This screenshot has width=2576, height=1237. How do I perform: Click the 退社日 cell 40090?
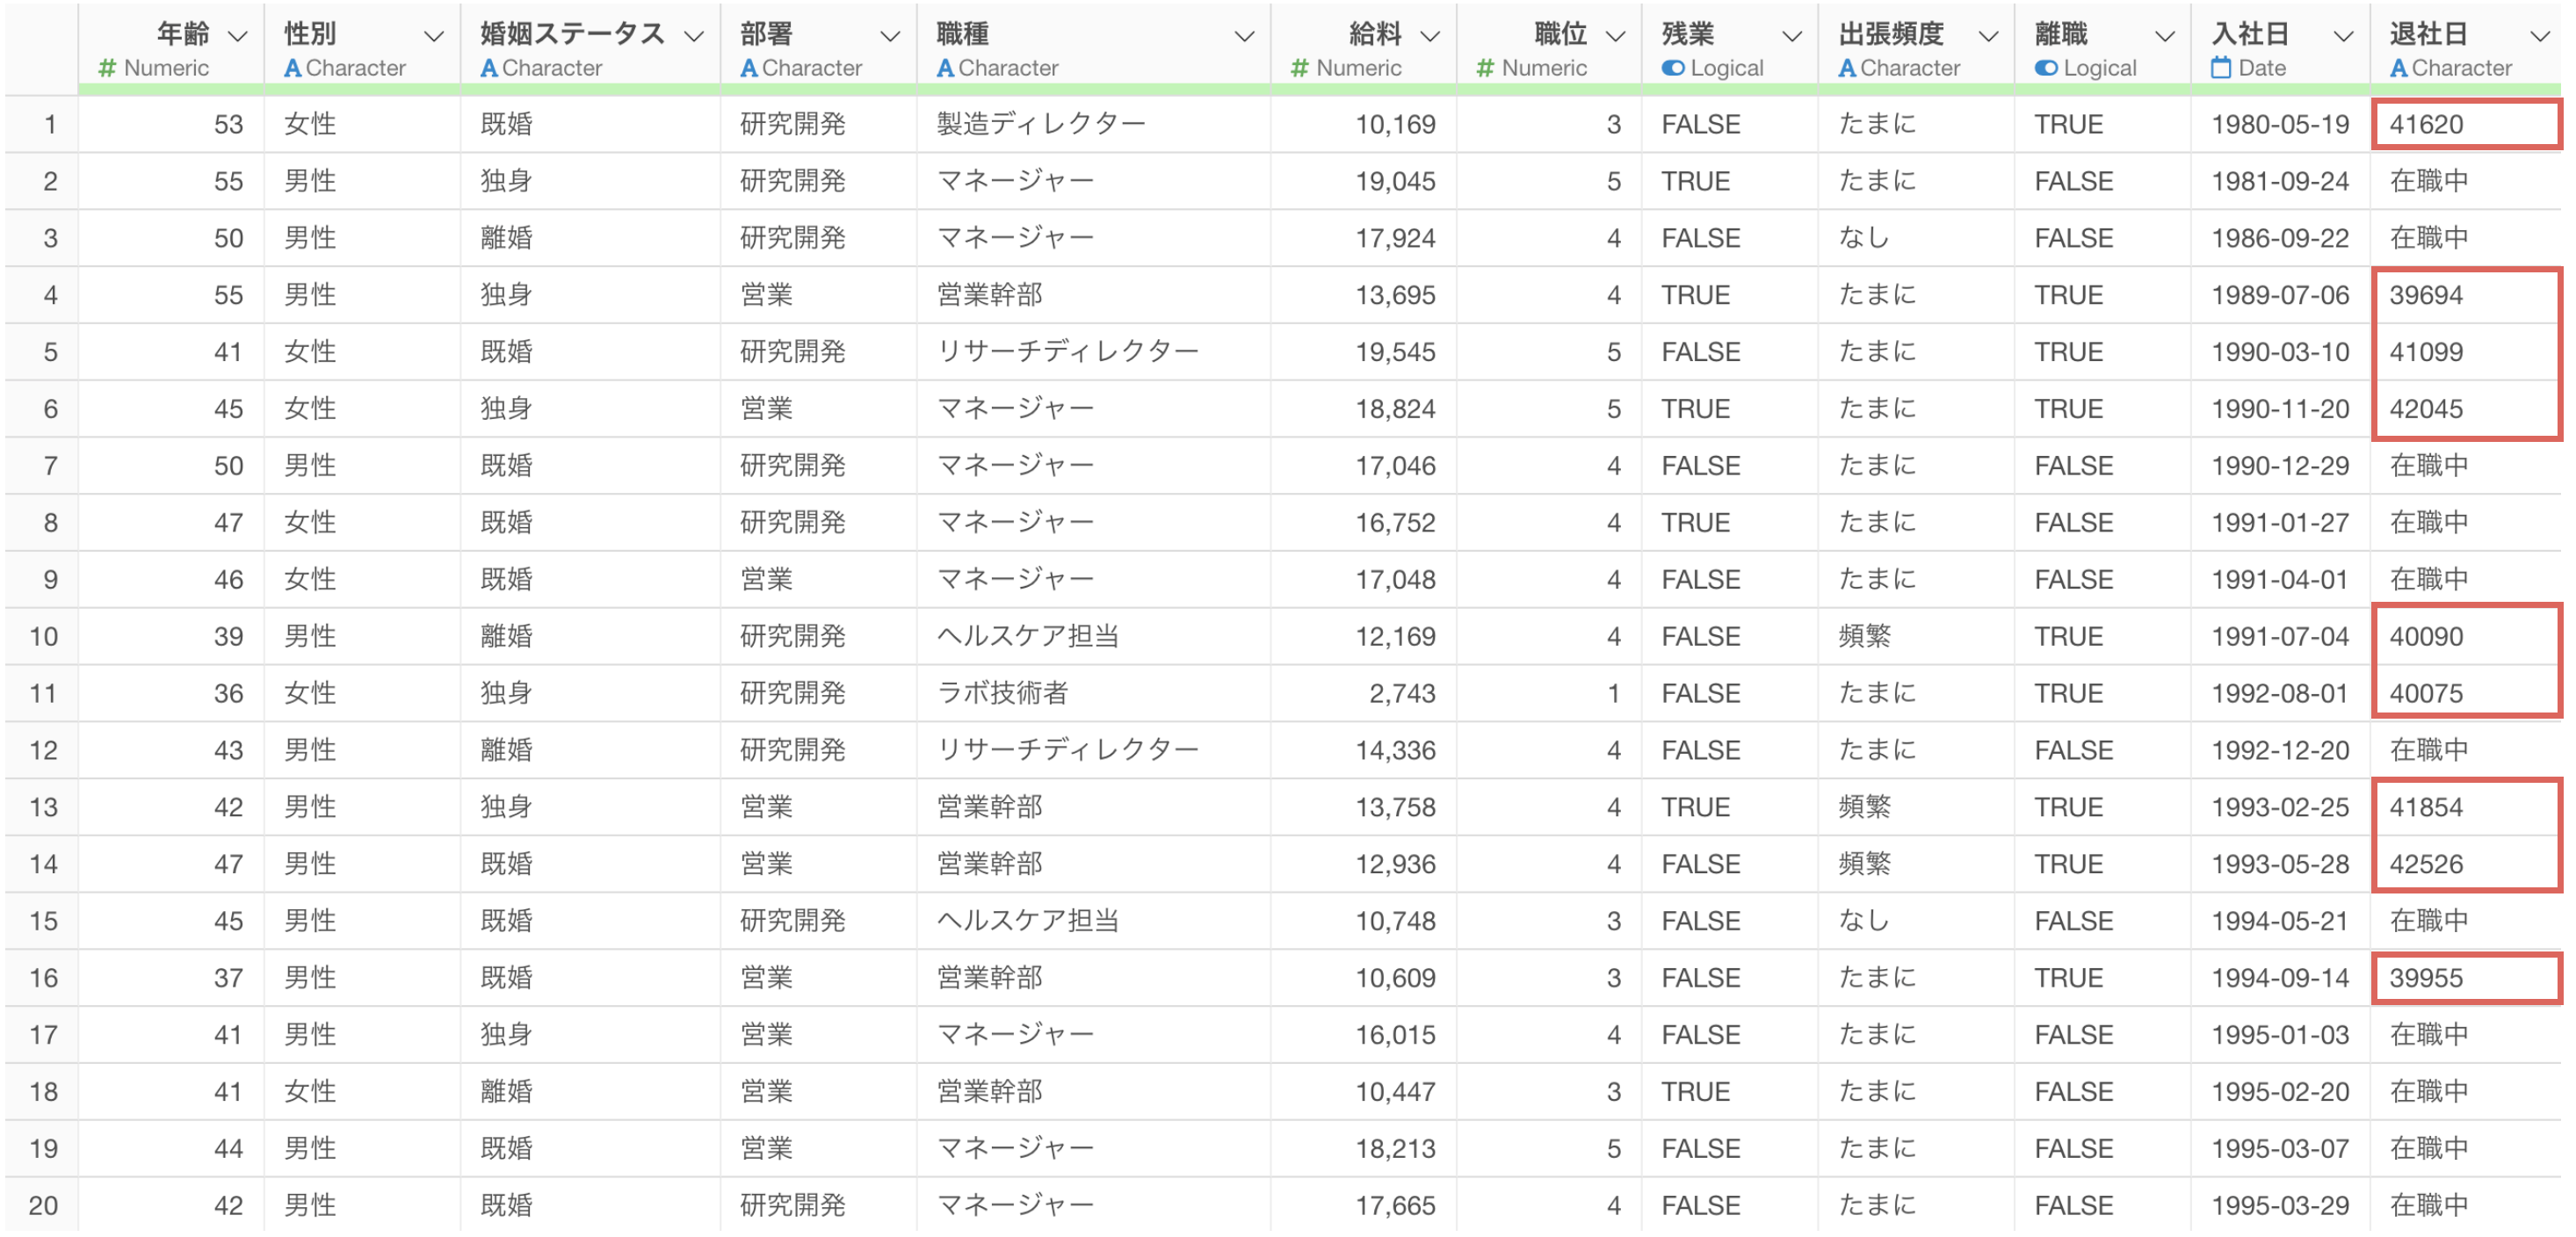click(2466, 636)
